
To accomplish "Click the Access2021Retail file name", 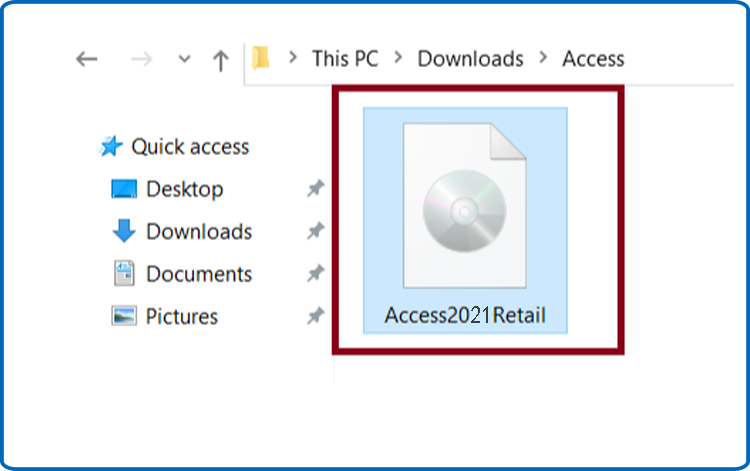I will [x=465, y=316].
